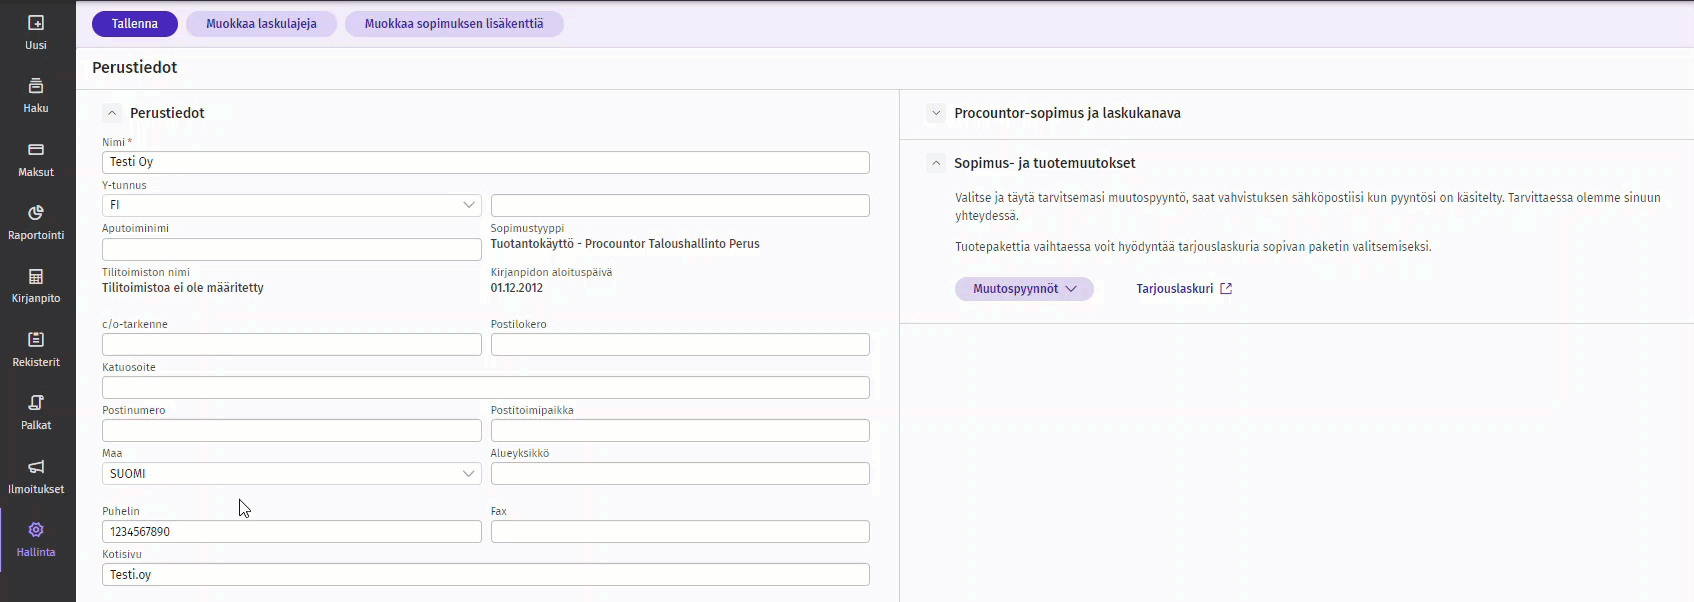Click Muokkaa laskulajeja button
The height and width of the screenshot is (602, 1694).
click(x=261, y=24)
